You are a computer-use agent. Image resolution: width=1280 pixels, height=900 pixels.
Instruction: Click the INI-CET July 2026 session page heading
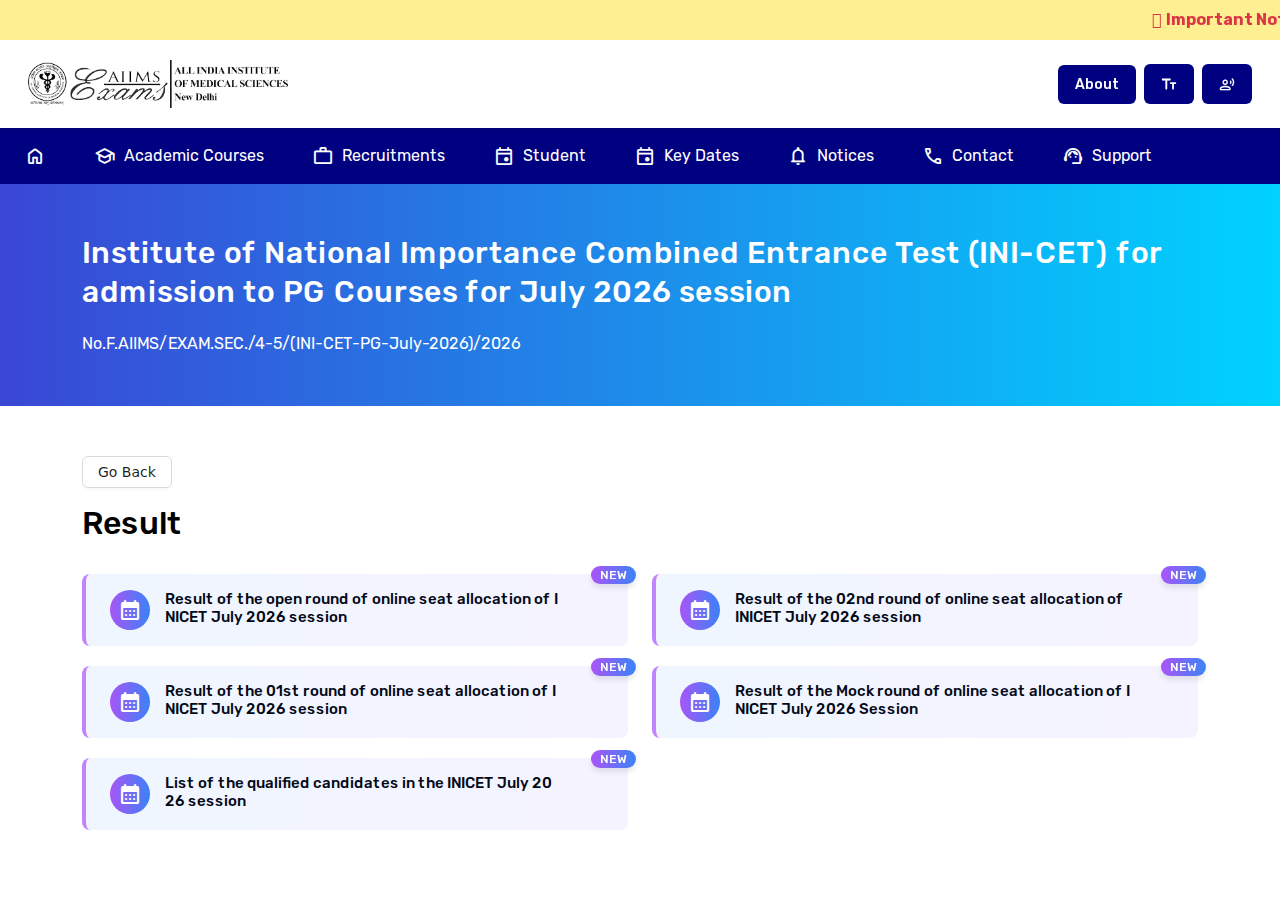click(x=622, y=272)
